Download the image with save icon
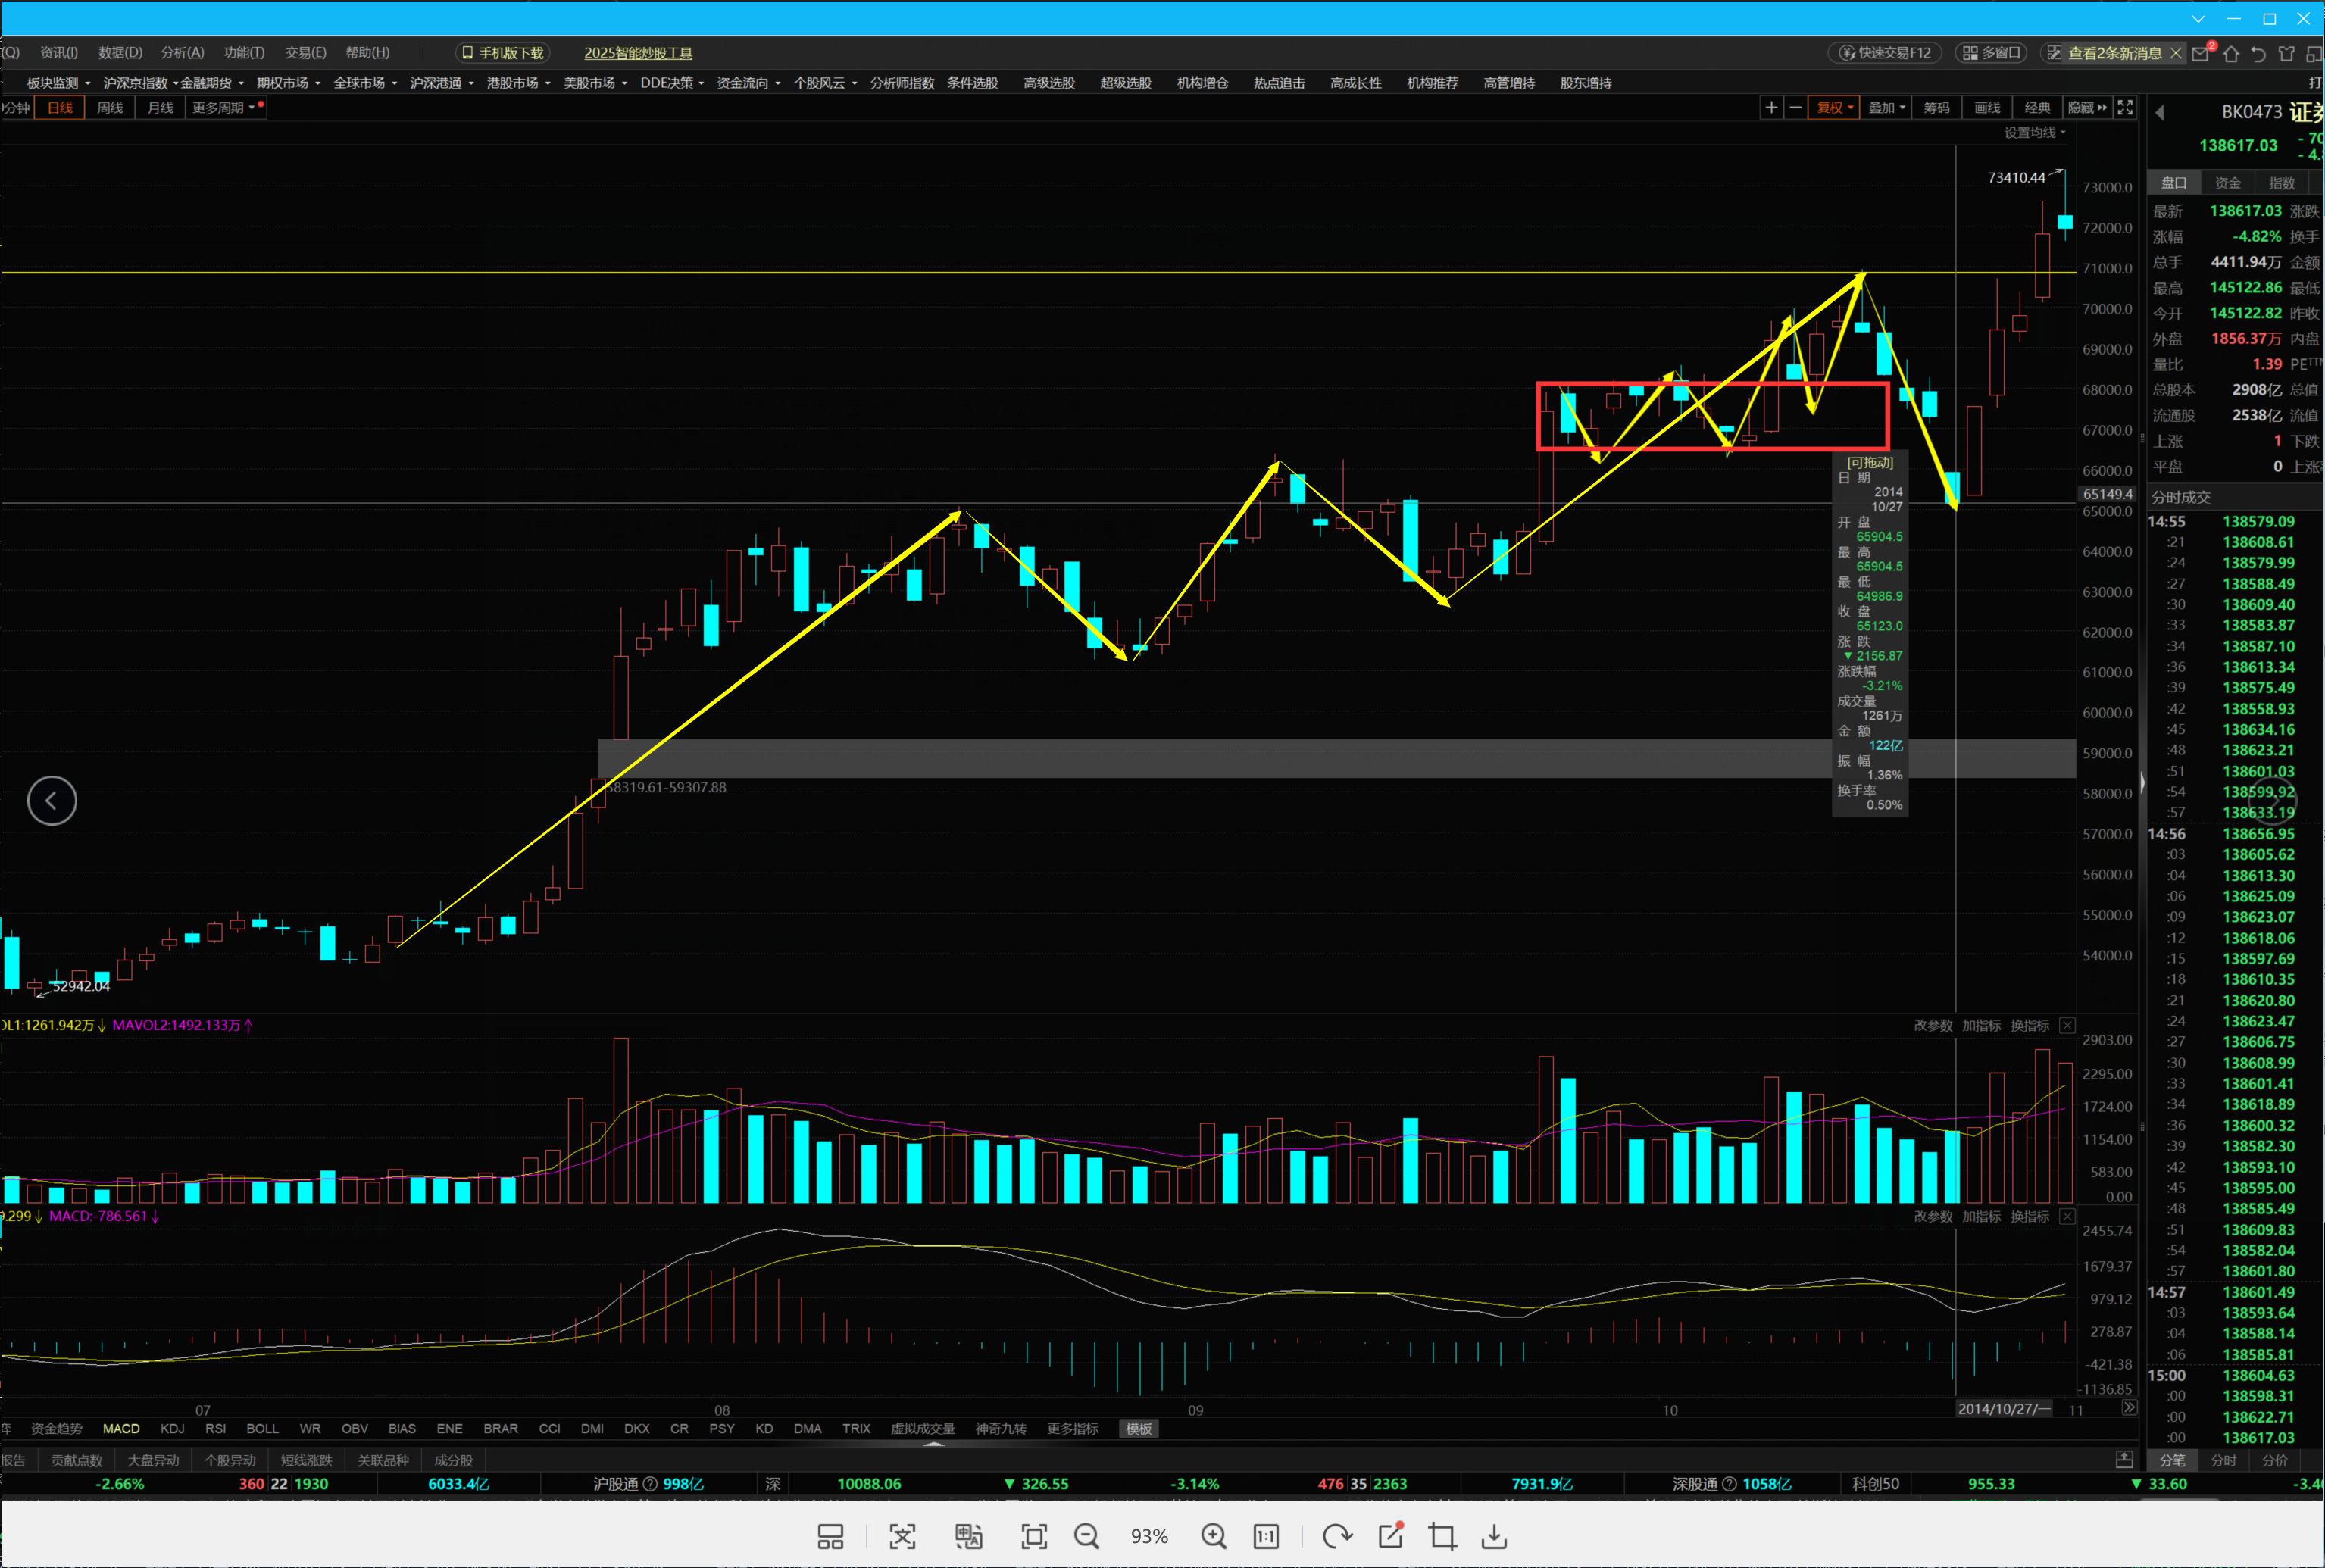The width and height of the screenshot is (2325, 1568). (1494, 1536)
